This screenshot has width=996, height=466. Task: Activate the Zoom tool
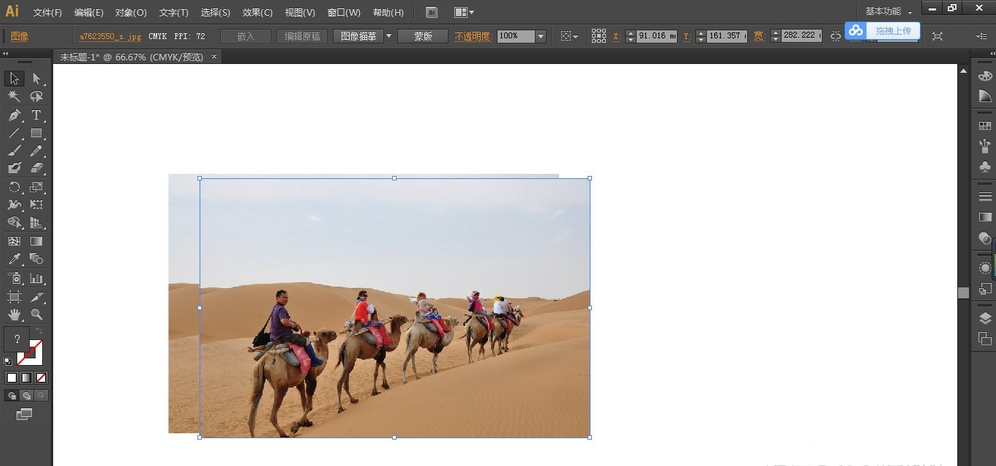pos(36,314)
